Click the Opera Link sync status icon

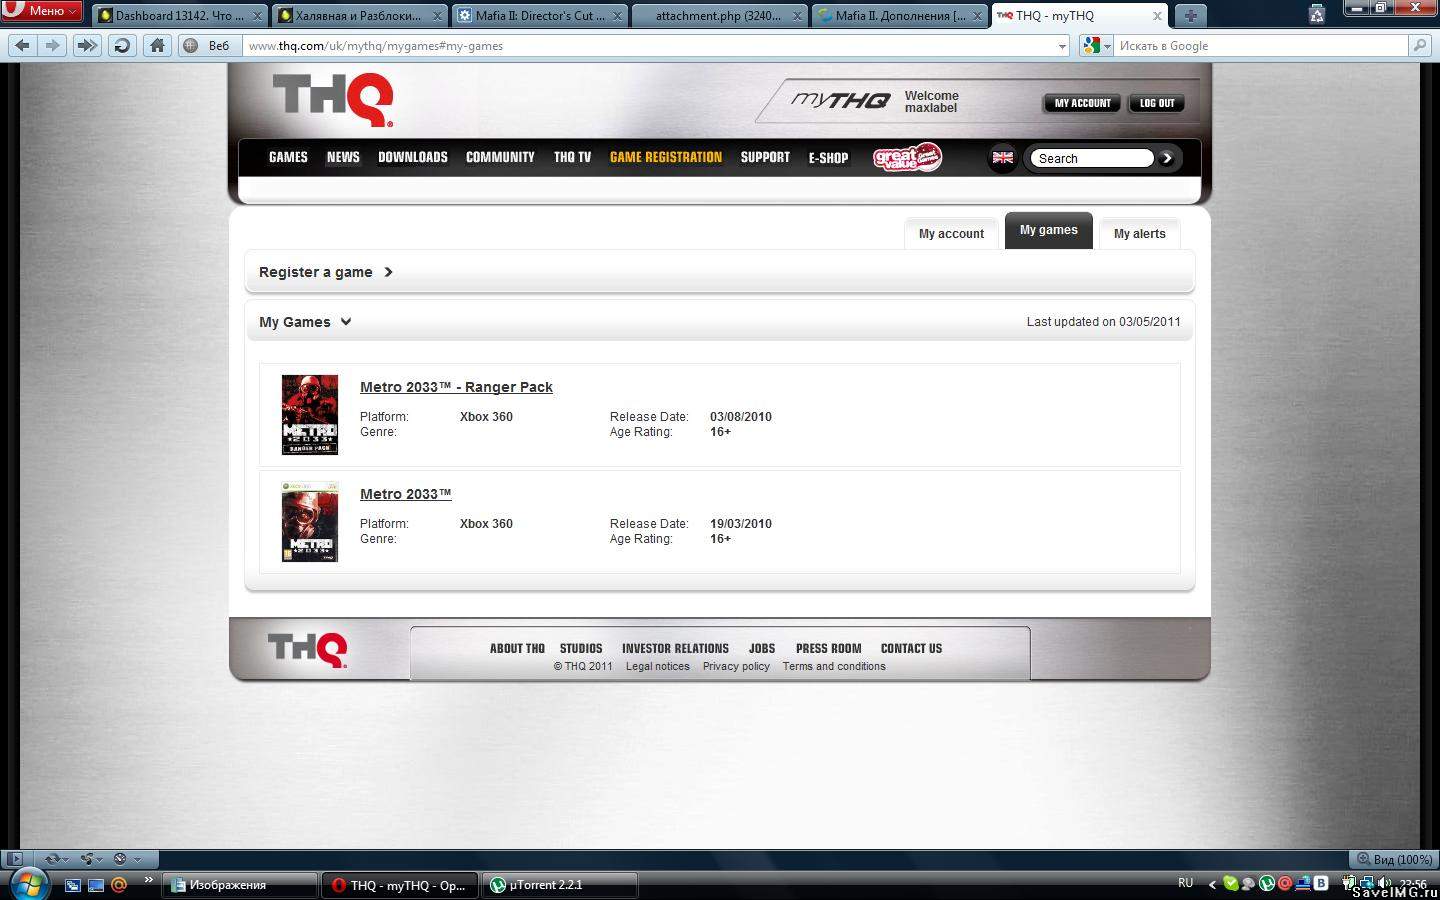coord(54,858)
